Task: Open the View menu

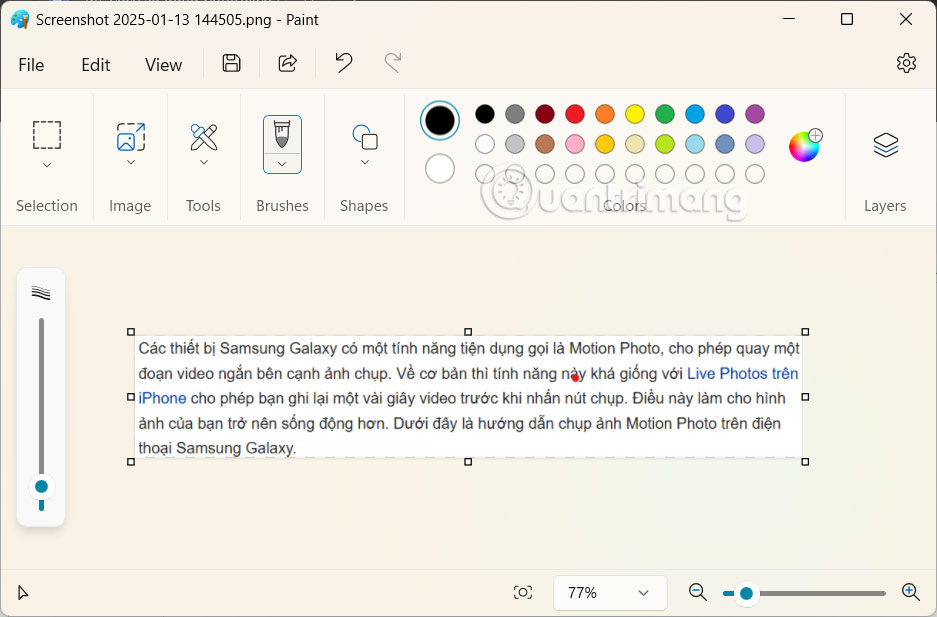Action: [x=163, y=64]
